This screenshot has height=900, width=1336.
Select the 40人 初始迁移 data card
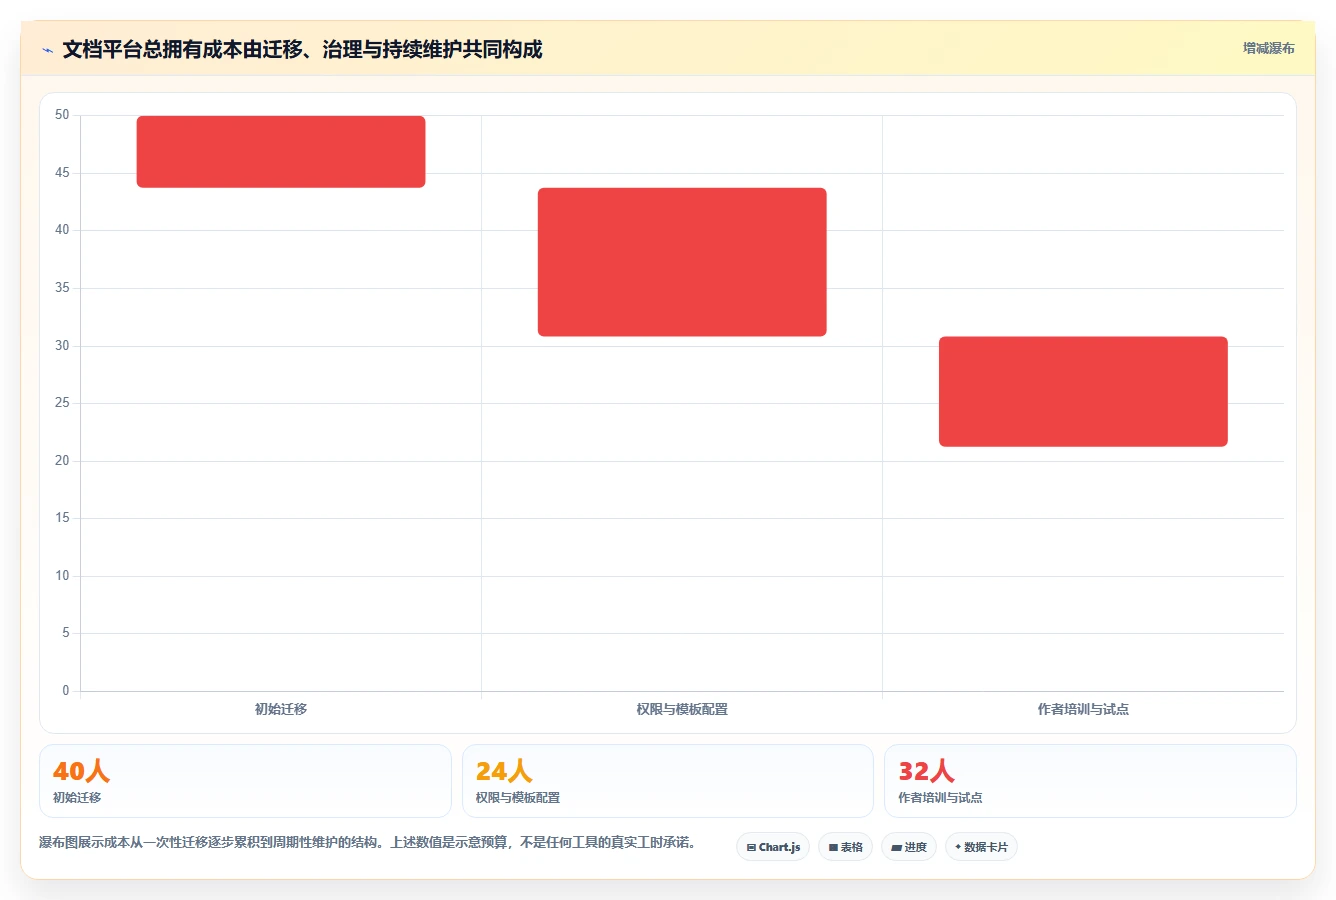pos(245,781)
